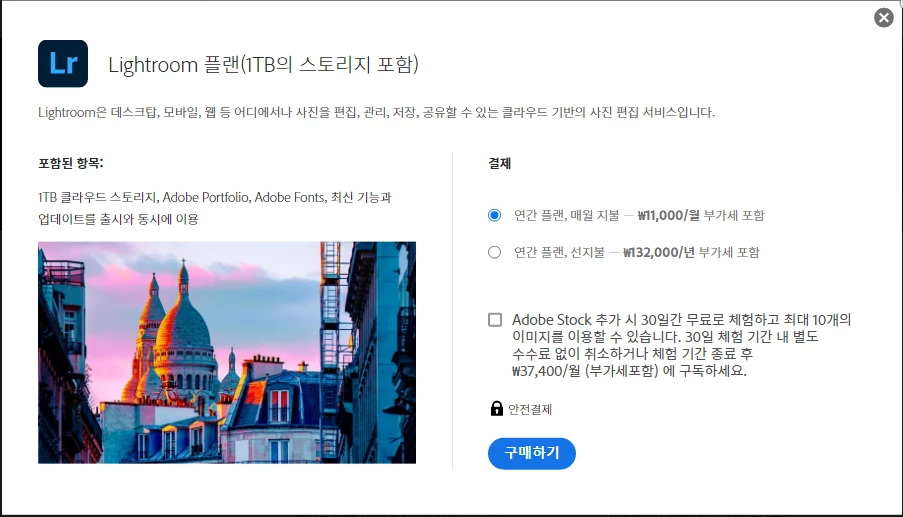Click the 포함된 항목: heading
Viewport: 903px width, 517px height.
(x=71, y=163)
